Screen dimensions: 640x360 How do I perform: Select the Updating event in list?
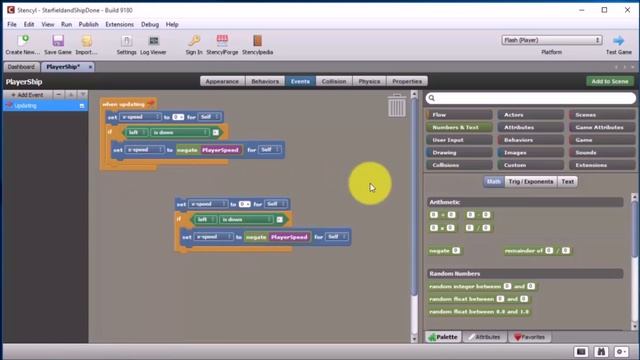point(45,106)
